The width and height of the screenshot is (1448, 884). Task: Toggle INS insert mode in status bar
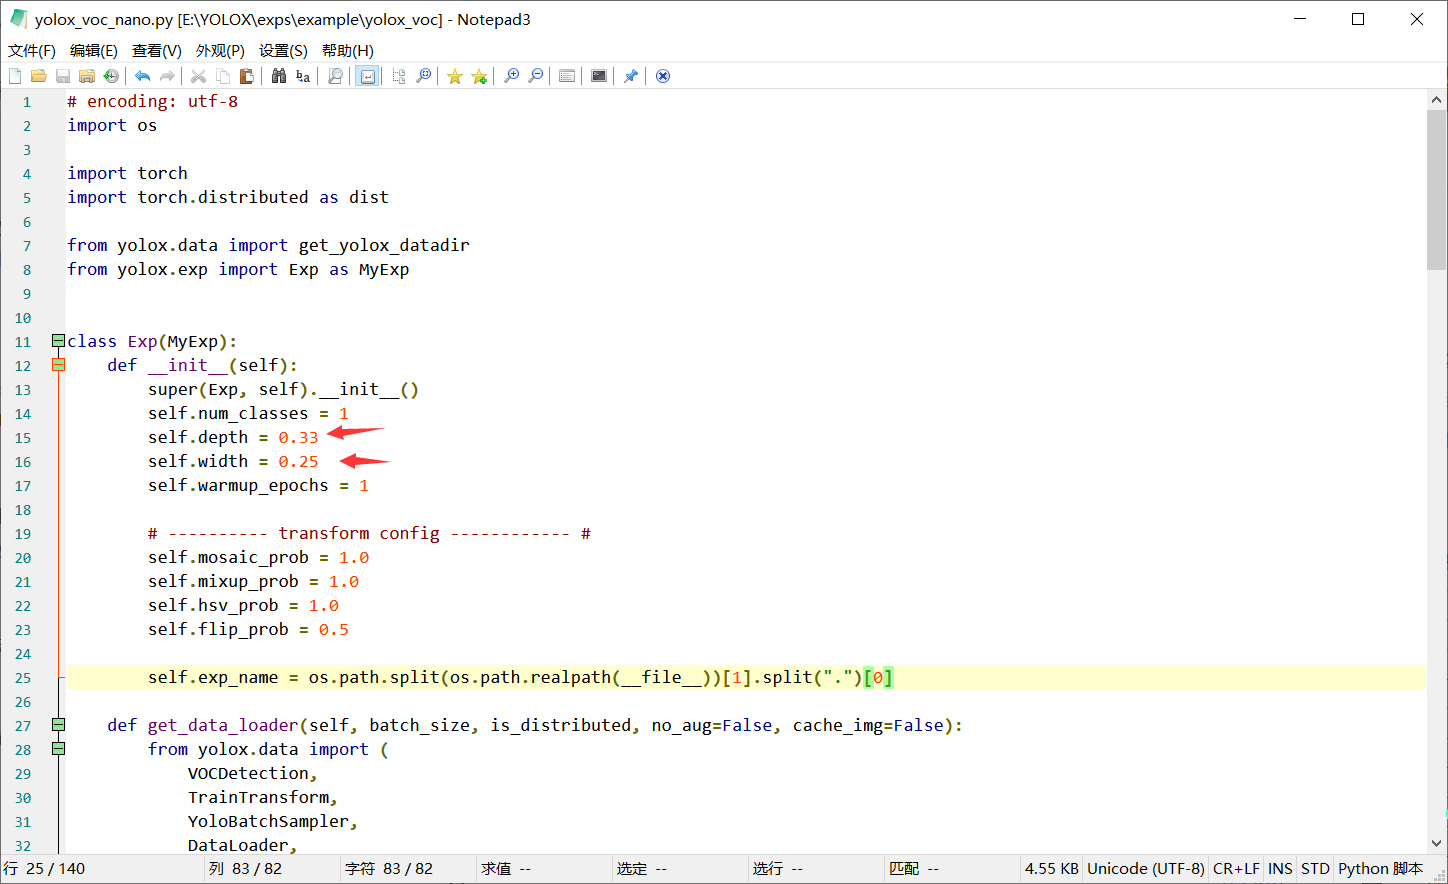click(1280, 869)
